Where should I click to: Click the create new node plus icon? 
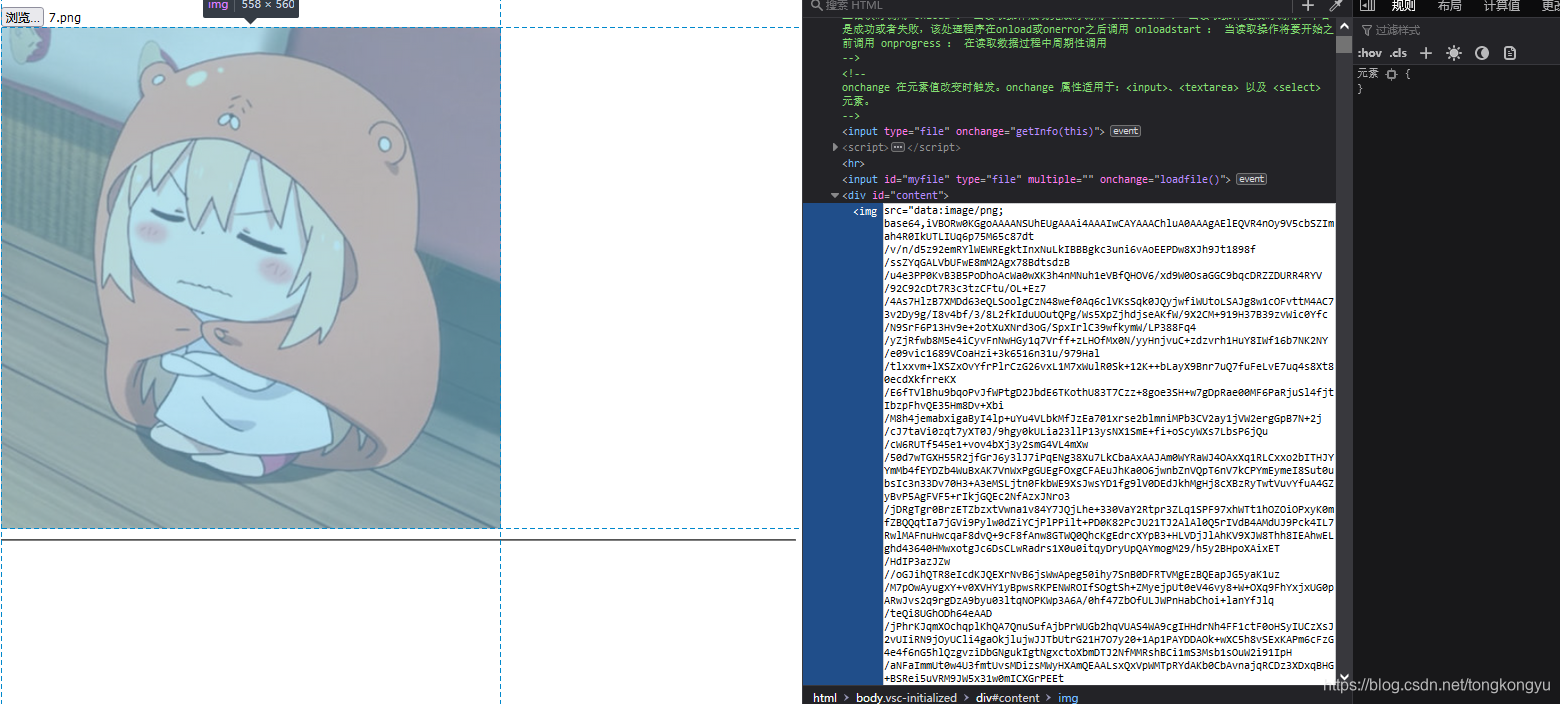[x=1308, y=6]
